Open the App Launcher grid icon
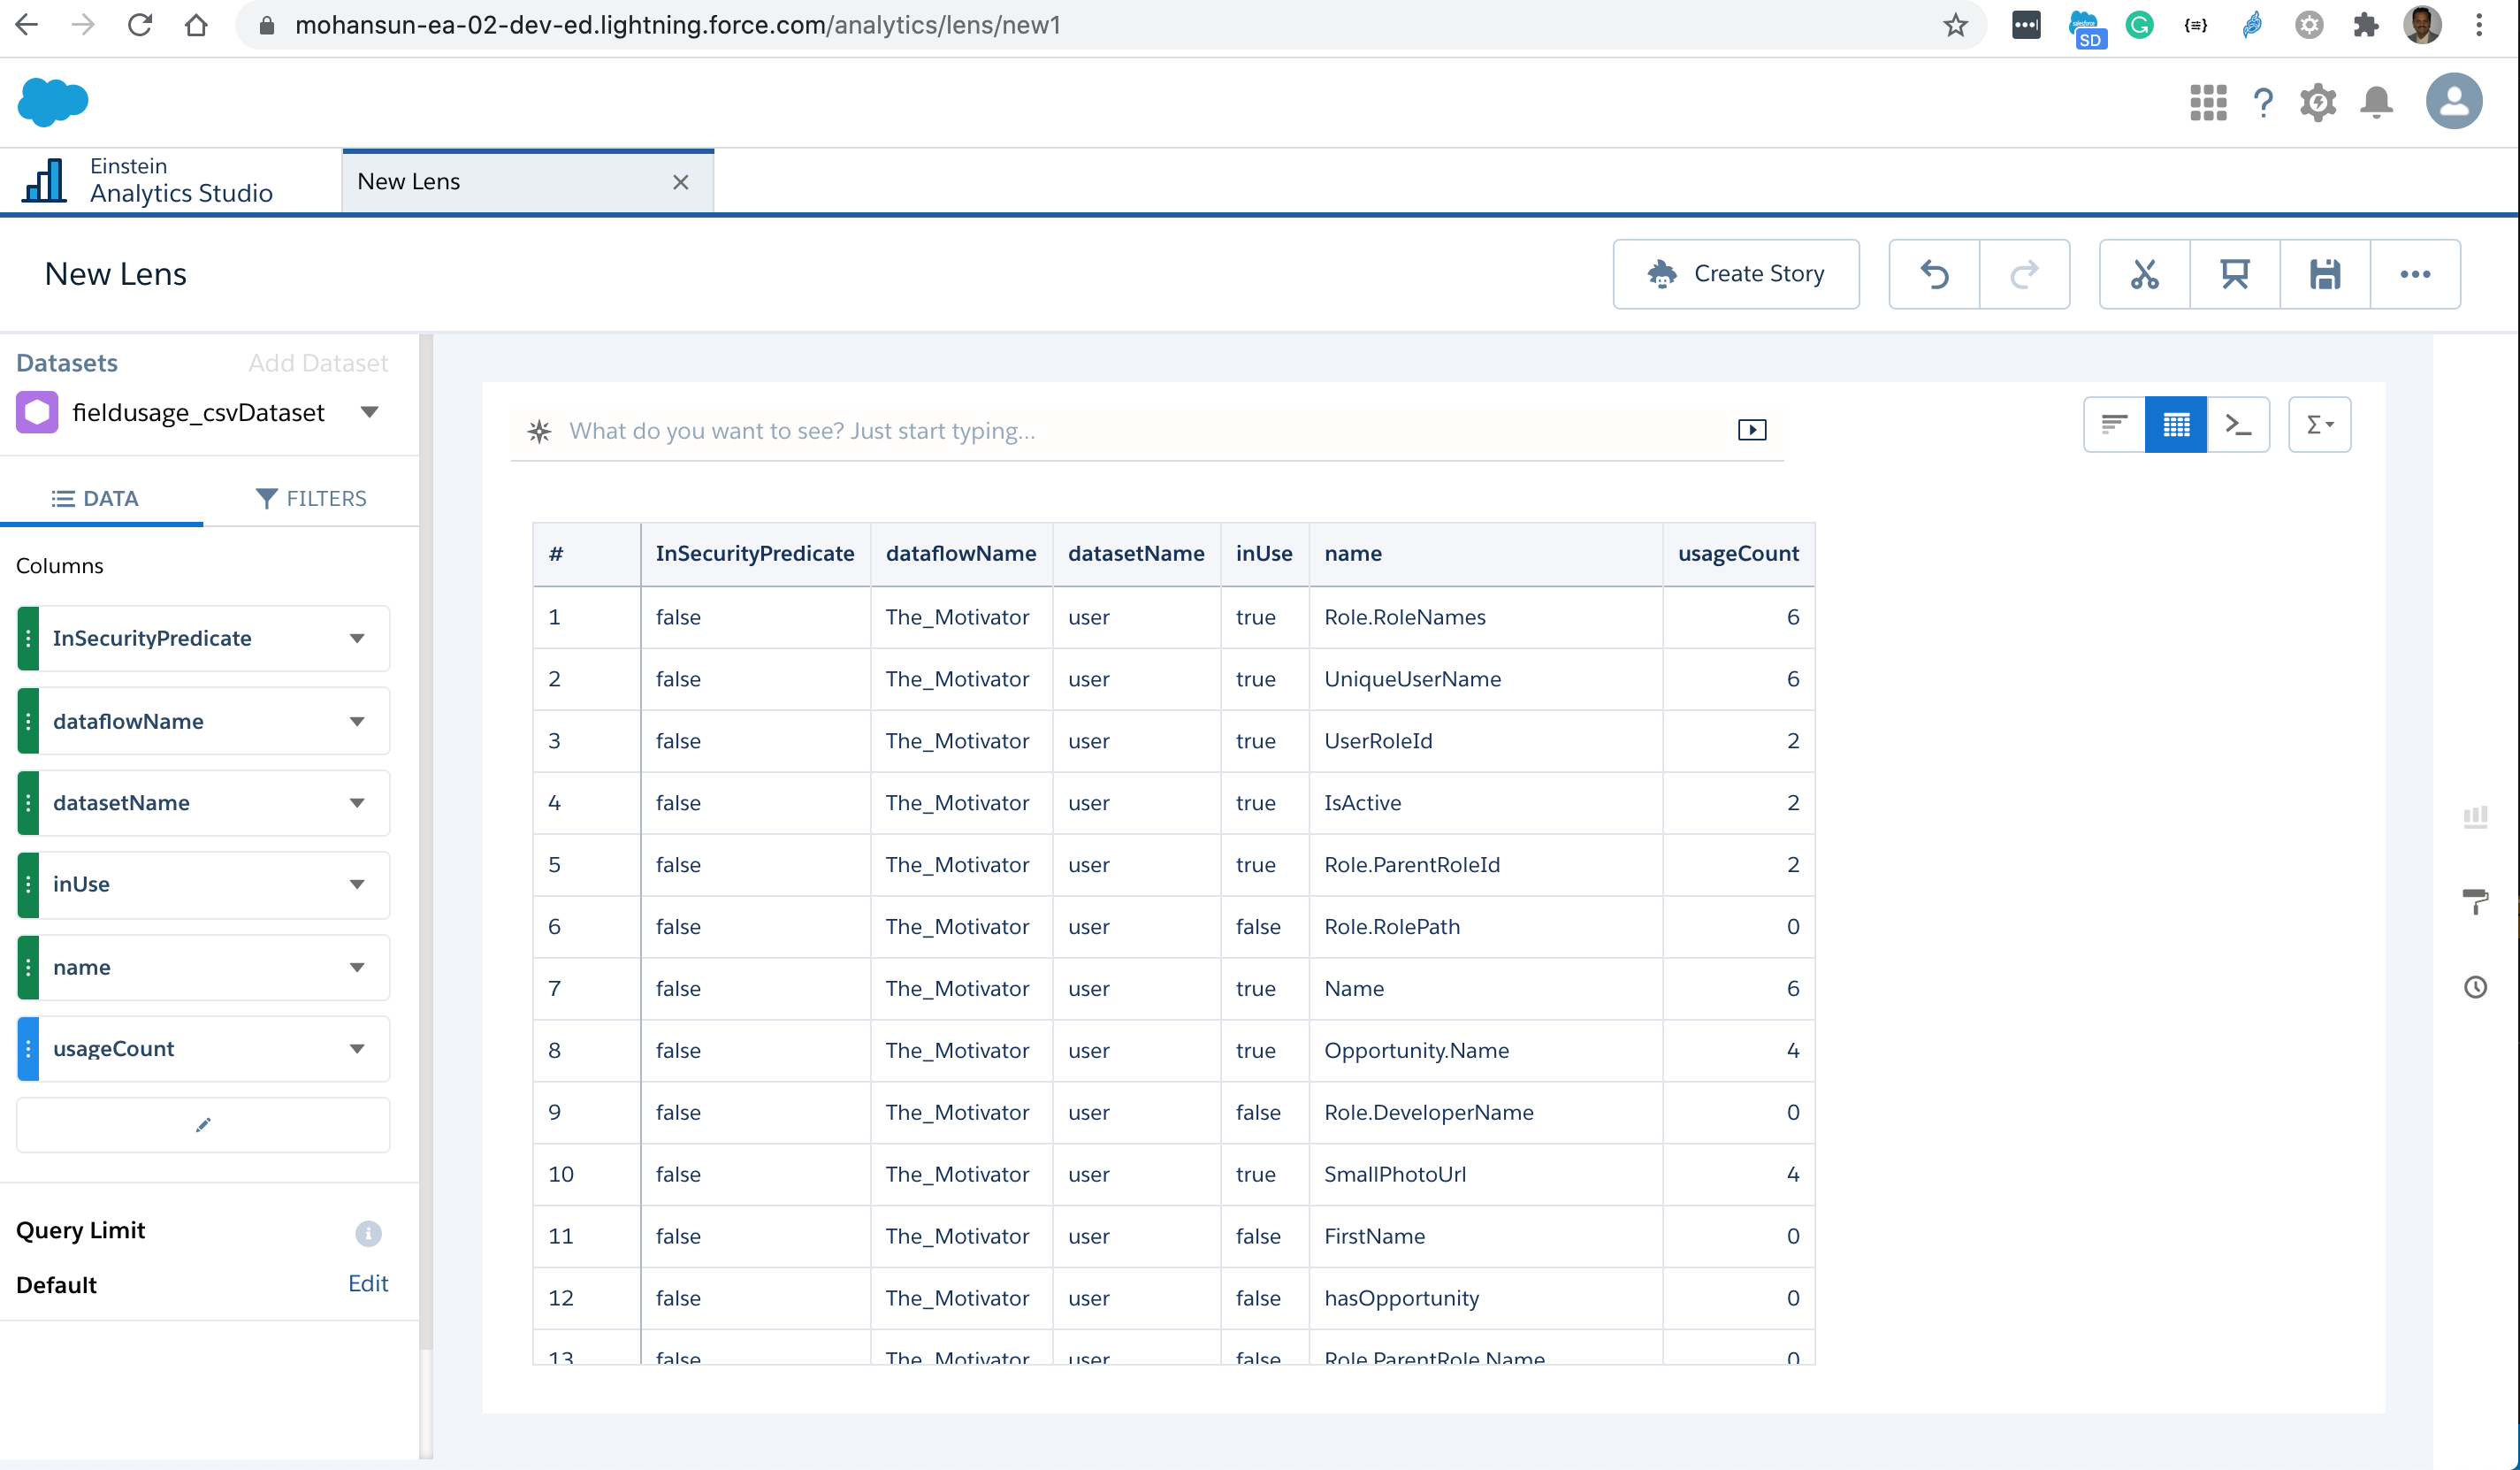 (x=2208, y=102)
